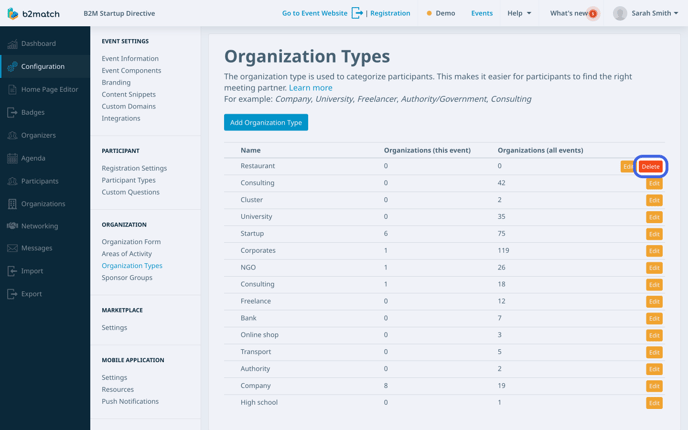The height and width of the screenshot is (430, 688).
Task: Edit the Freelance organization type
Action: click(x=654, y=301)
